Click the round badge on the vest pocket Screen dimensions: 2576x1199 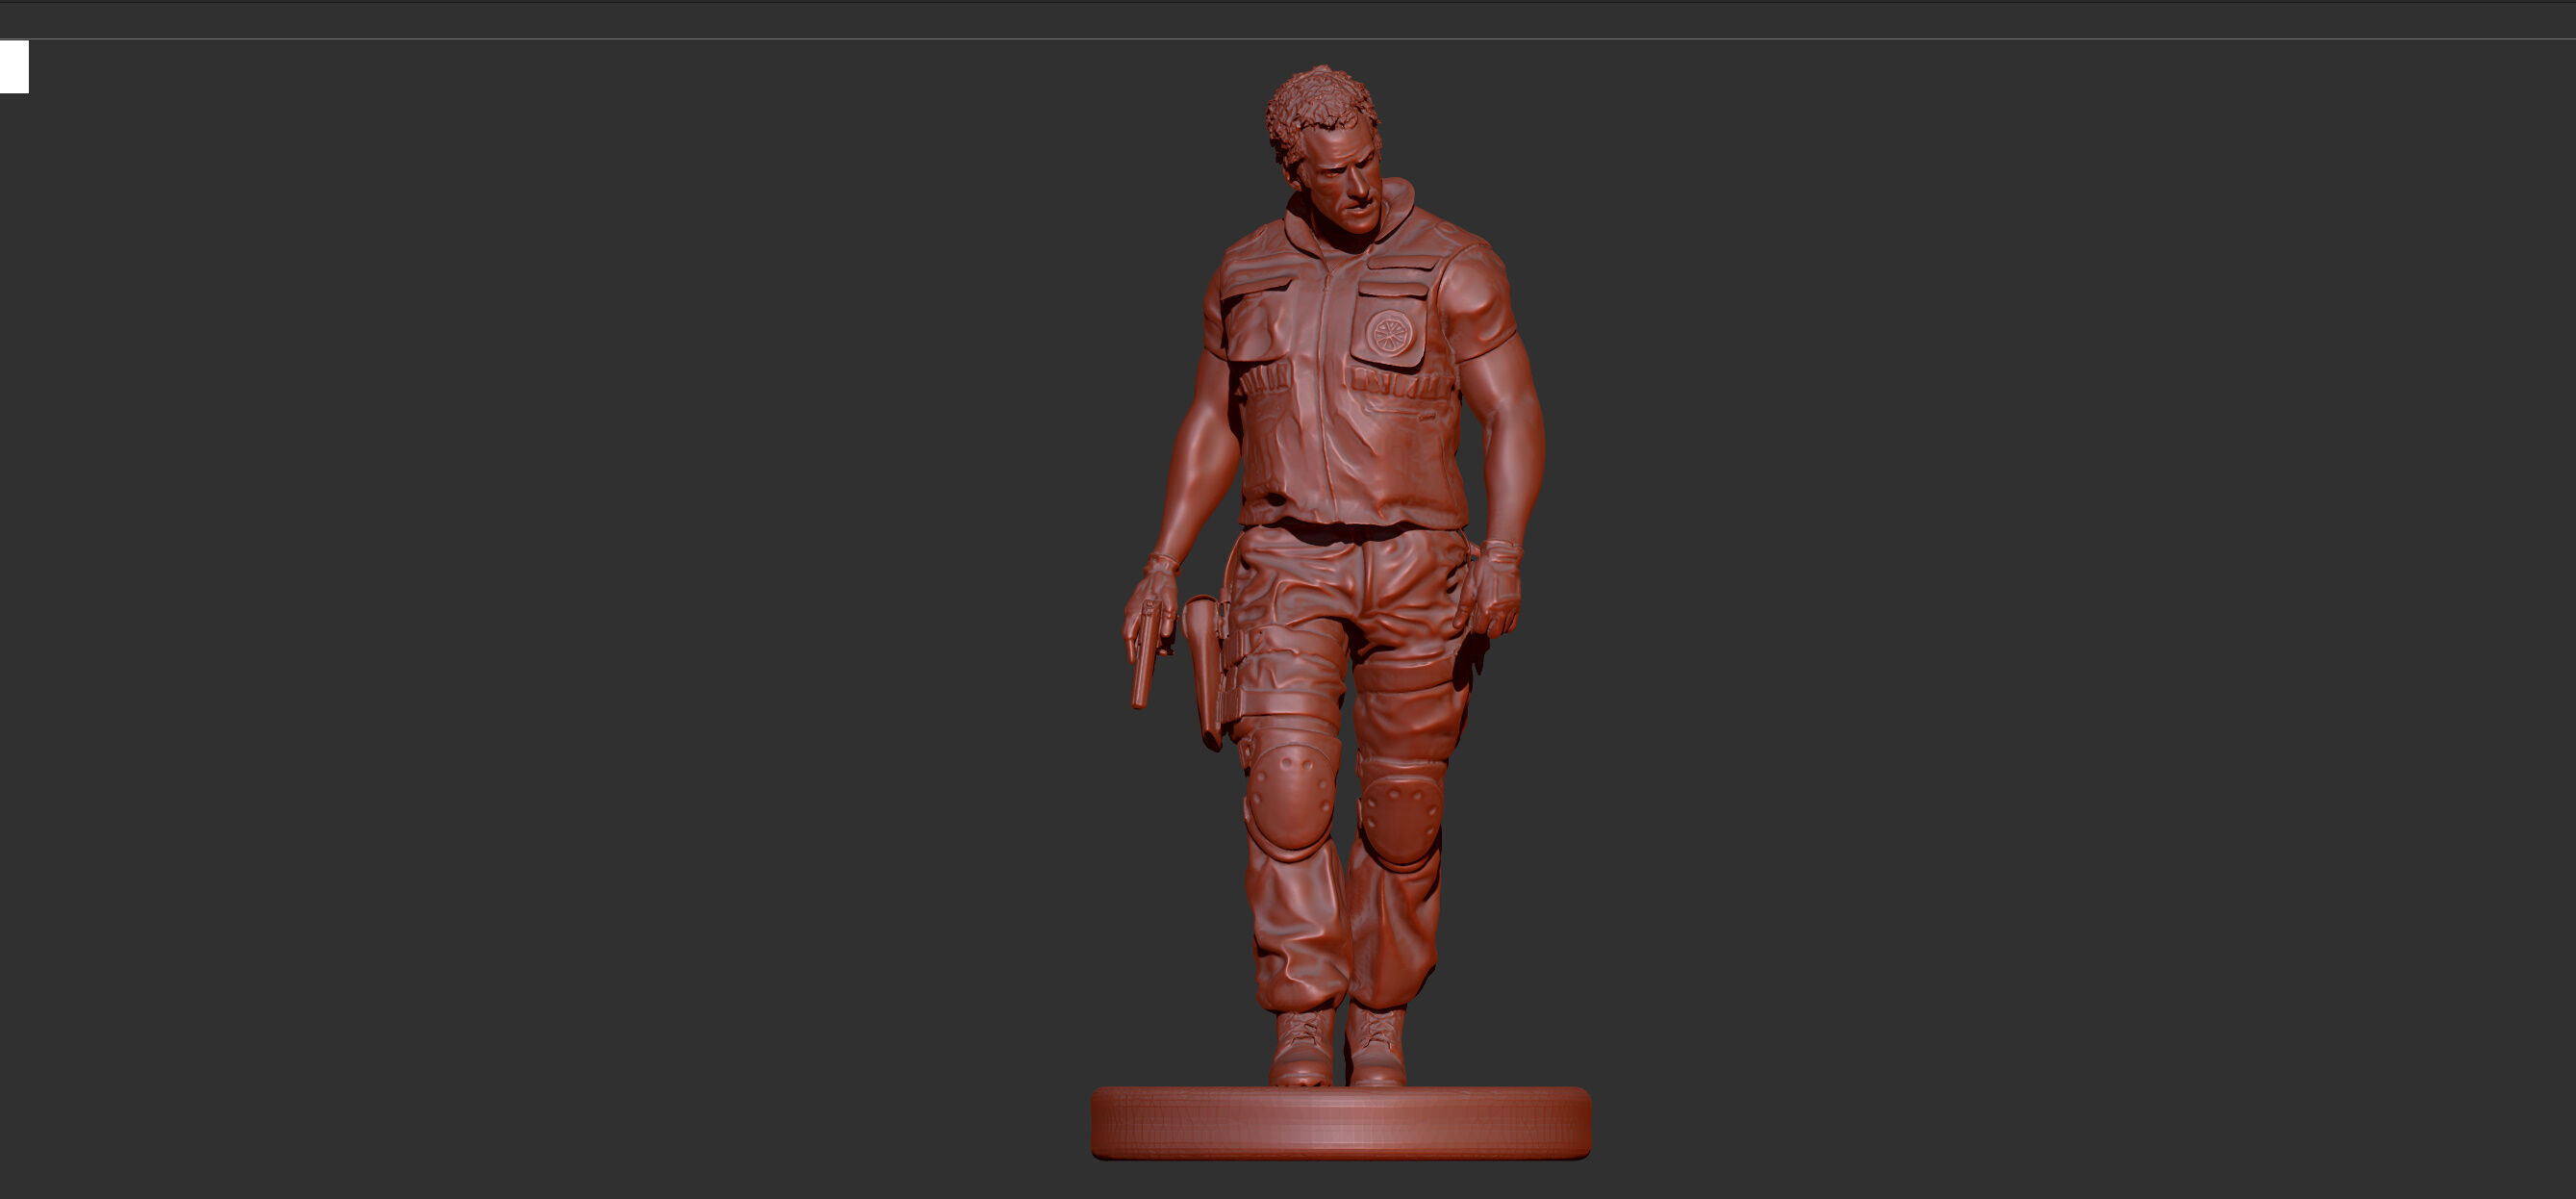click(1389, 331)
